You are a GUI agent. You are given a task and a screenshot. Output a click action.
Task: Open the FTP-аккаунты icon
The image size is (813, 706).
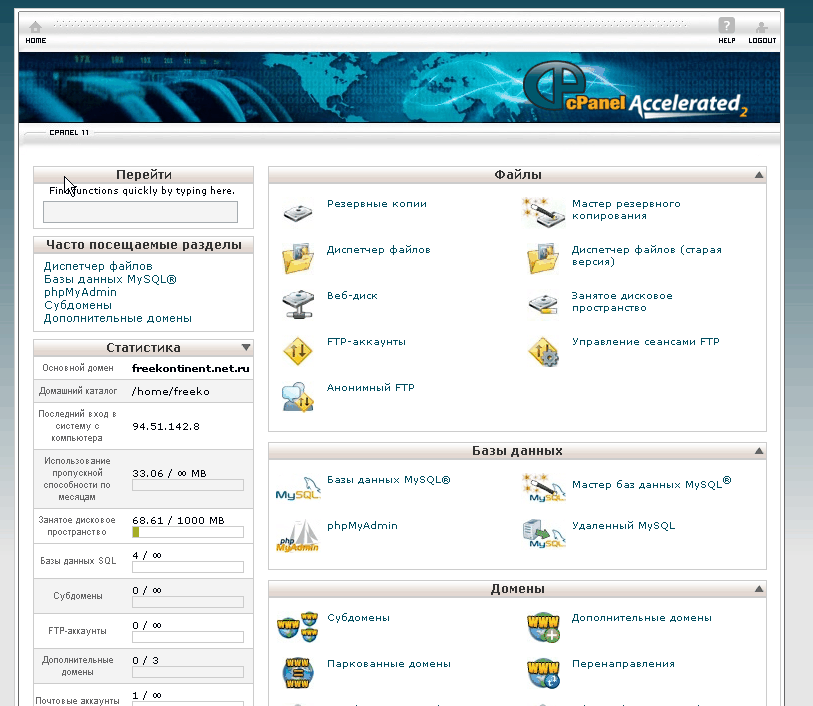[x=298, y=350]
